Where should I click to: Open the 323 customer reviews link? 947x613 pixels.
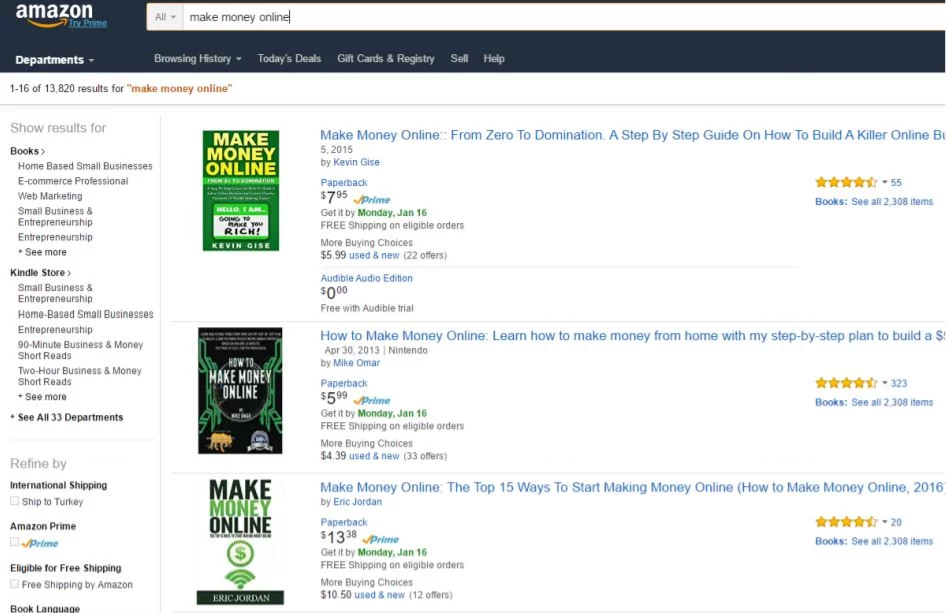899,384
